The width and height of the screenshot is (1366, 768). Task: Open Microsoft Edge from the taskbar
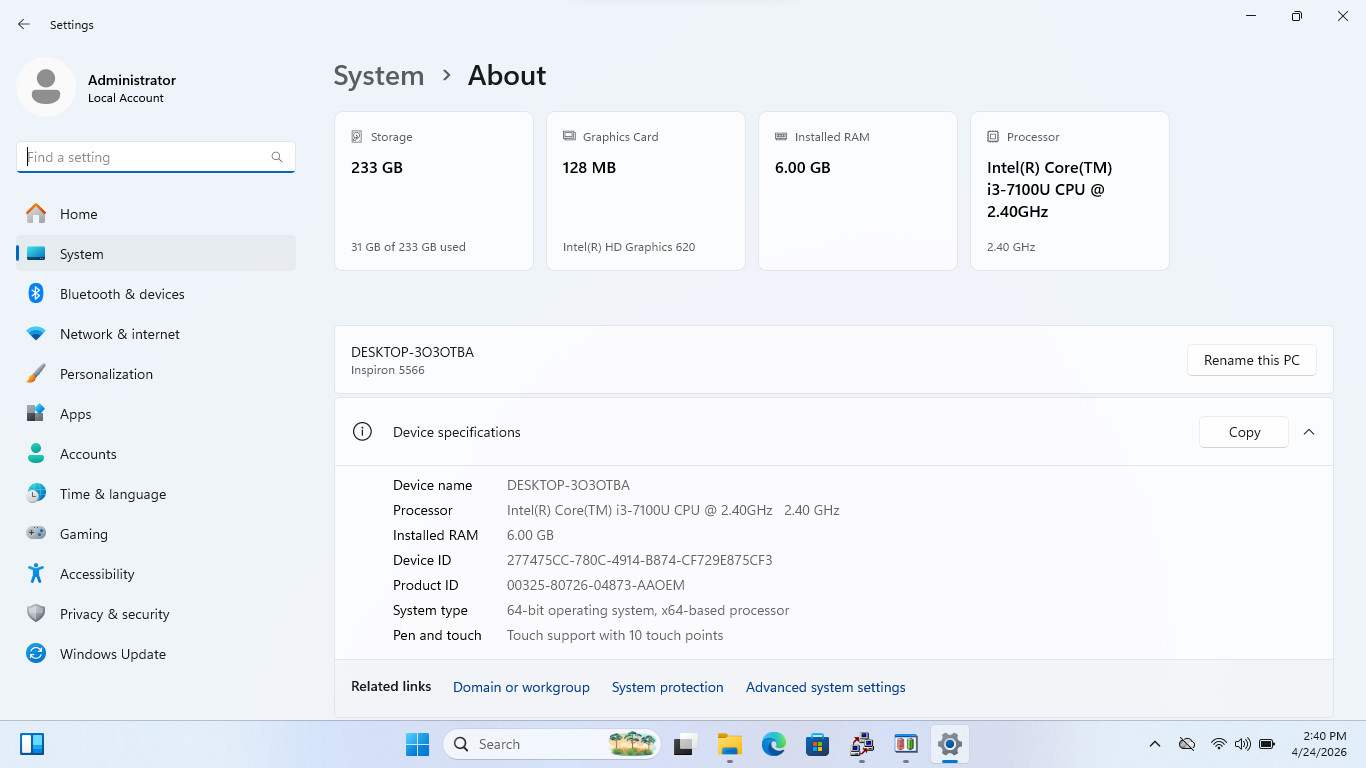tap(773, 744)
